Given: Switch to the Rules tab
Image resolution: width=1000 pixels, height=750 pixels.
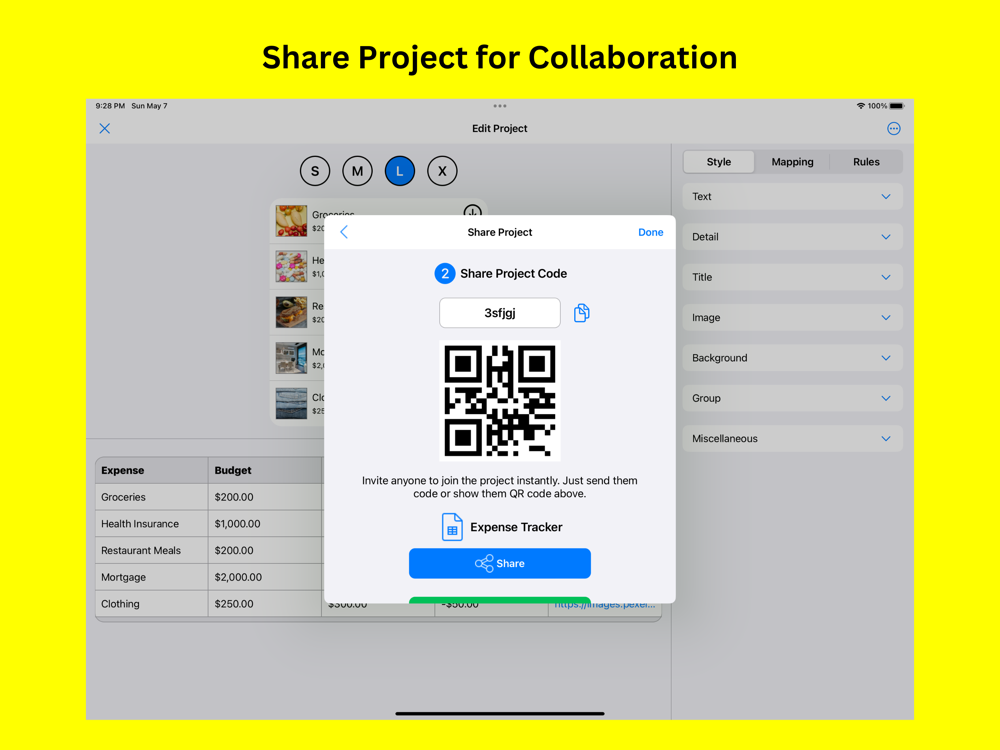Looking at the screenshot, I should click(866, 162).
